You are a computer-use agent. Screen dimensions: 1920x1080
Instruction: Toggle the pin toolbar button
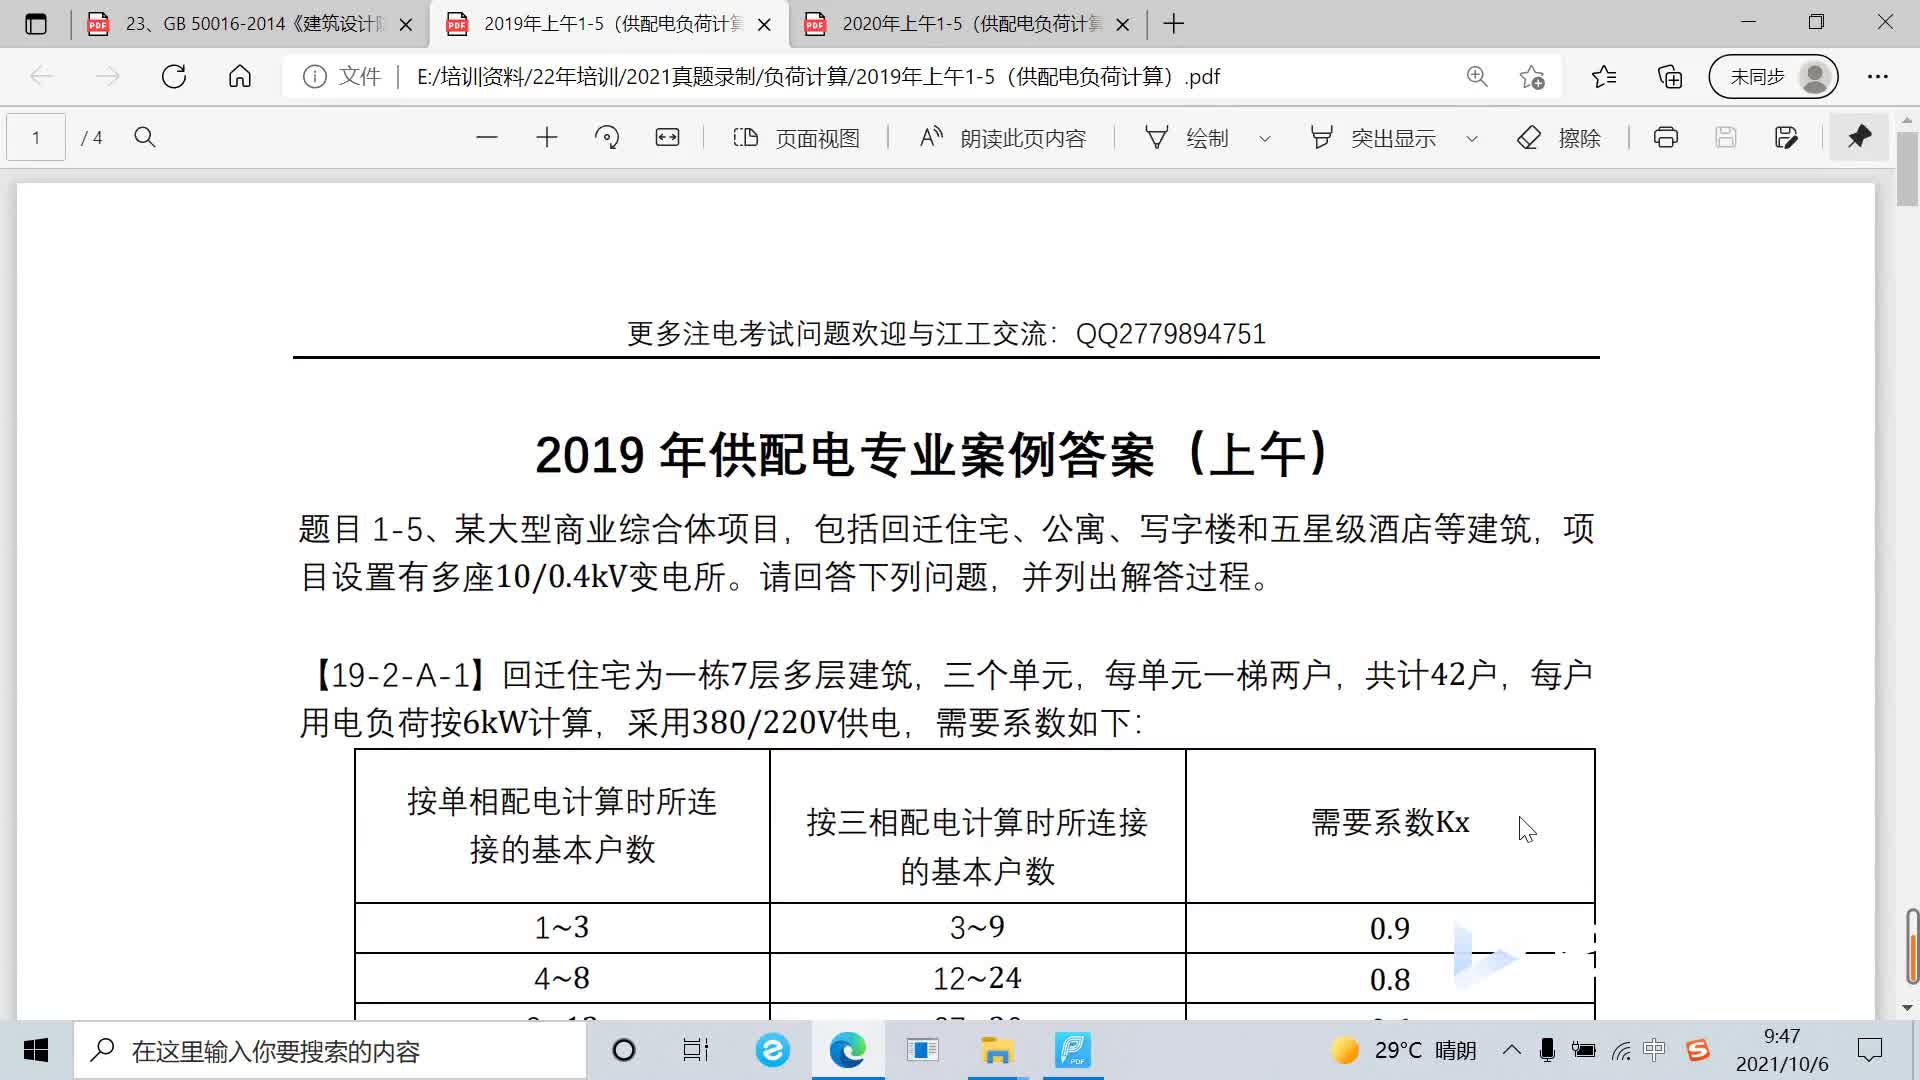click(x=1859, y=137)
